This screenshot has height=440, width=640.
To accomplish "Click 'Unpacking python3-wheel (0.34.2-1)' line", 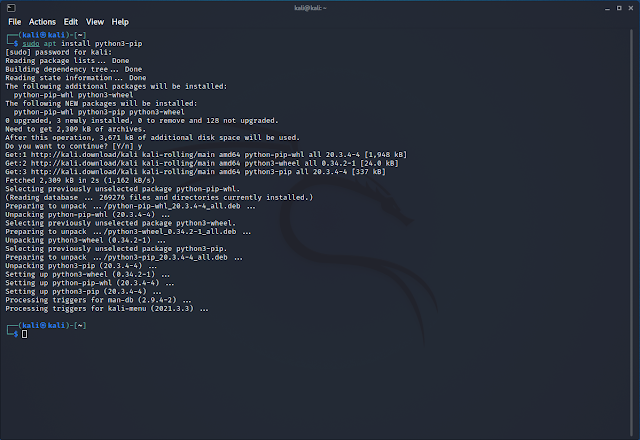I will [85, 241].
